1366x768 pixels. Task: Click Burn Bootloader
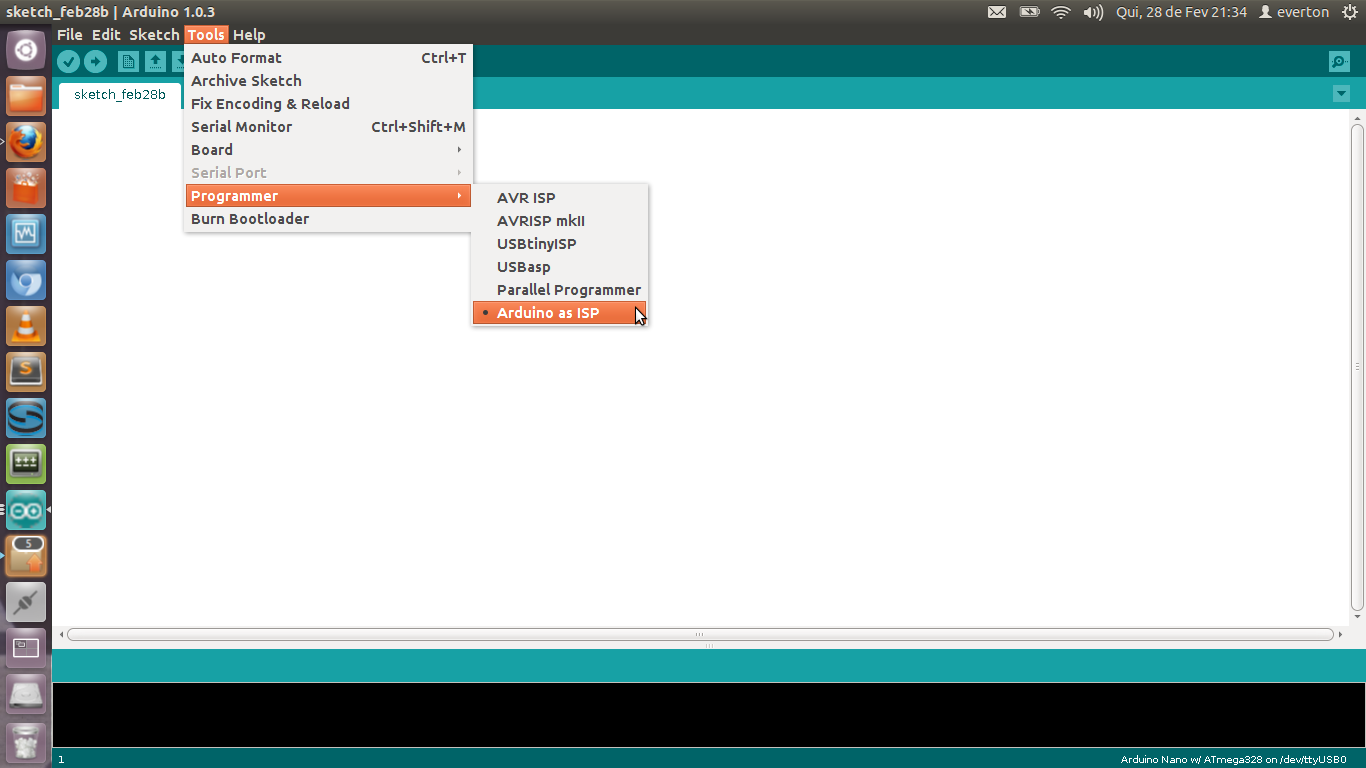(x=249, y=218)
